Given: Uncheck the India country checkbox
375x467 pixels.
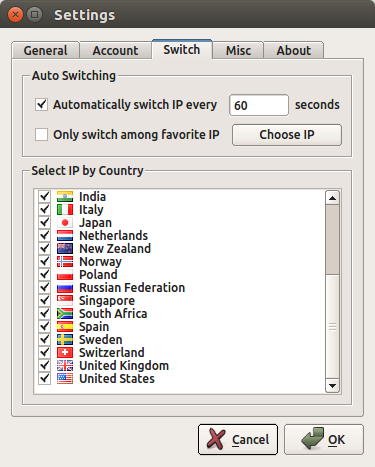Looking at the screenshot, I should pos(44,197).
